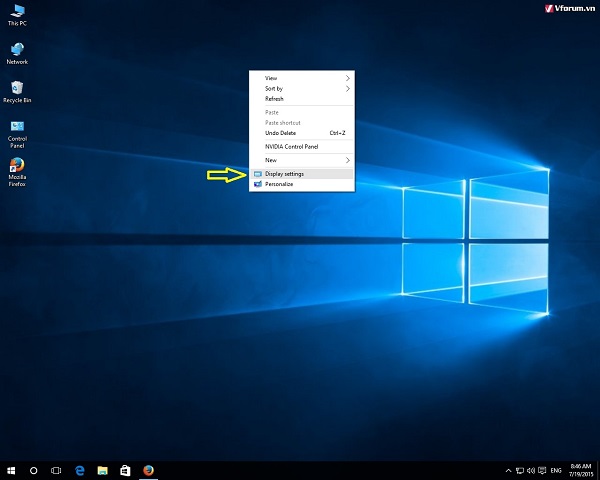Open File Explorer from the taskbar
Viewport: 600px width, 480px height.
click(x=102, y=469)
